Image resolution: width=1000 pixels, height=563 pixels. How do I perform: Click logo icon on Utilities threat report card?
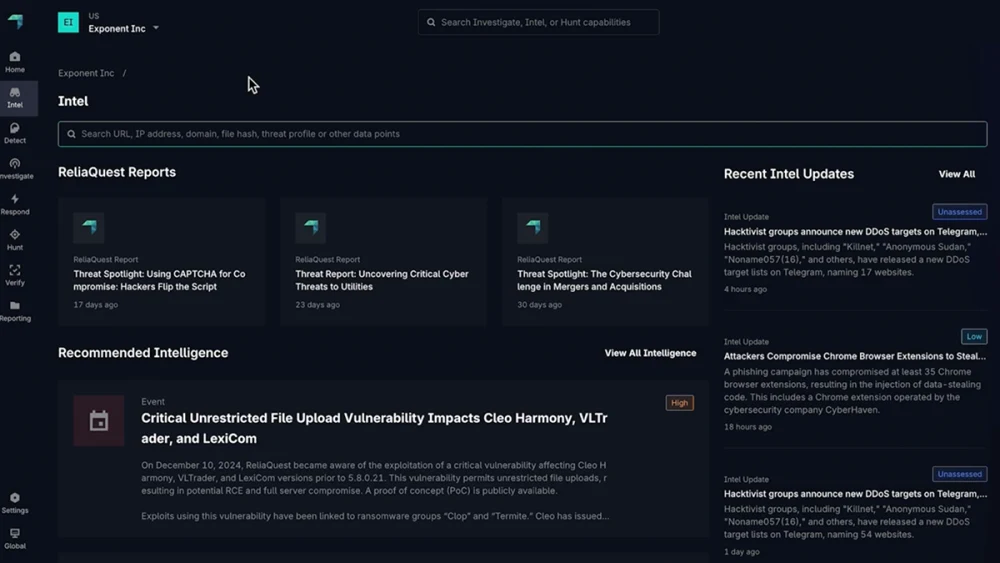point(311,228)
